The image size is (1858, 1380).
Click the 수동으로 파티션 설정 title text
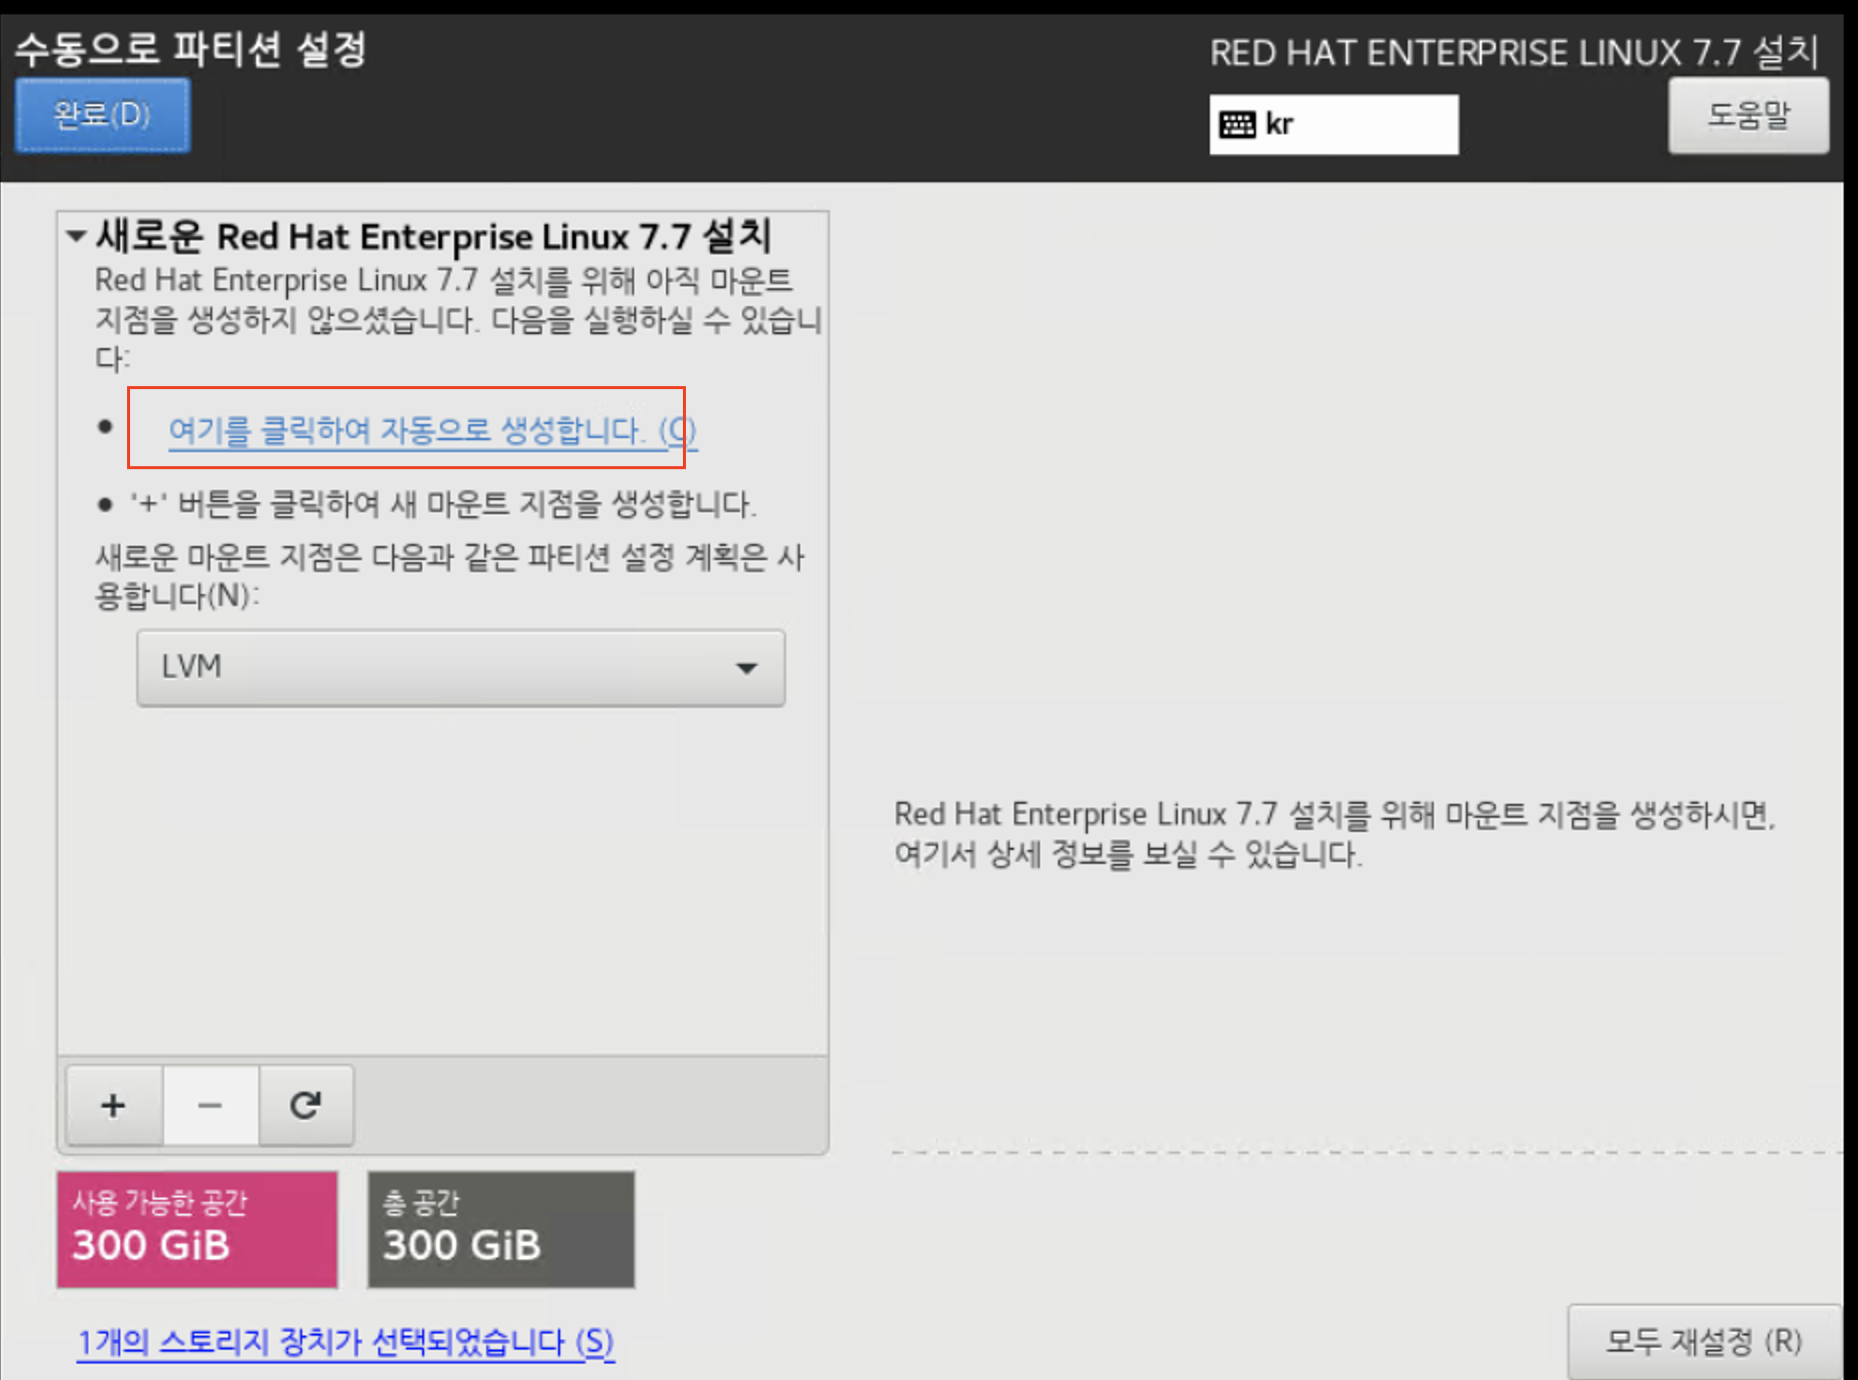[191, 49]
